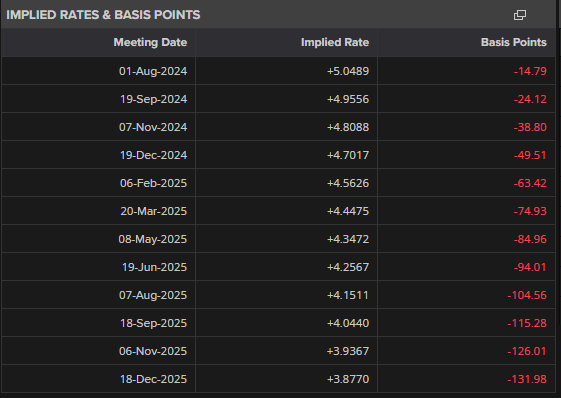Click the pop-out window icon in panel header
561x398 pixels.
click(519, 15)
